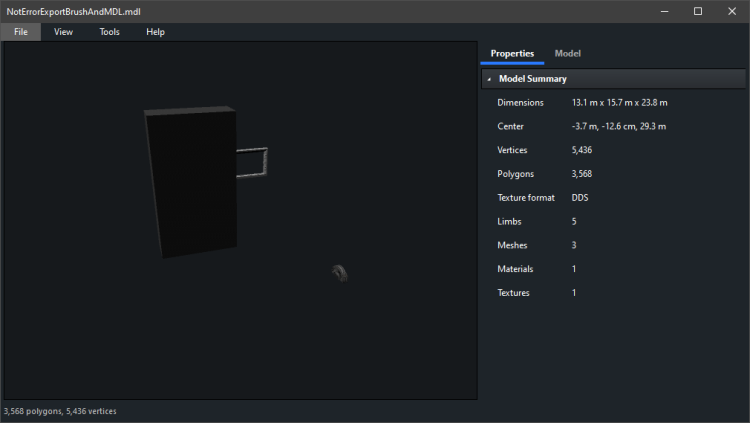Open the Help menu

click(x=155, y=32)
